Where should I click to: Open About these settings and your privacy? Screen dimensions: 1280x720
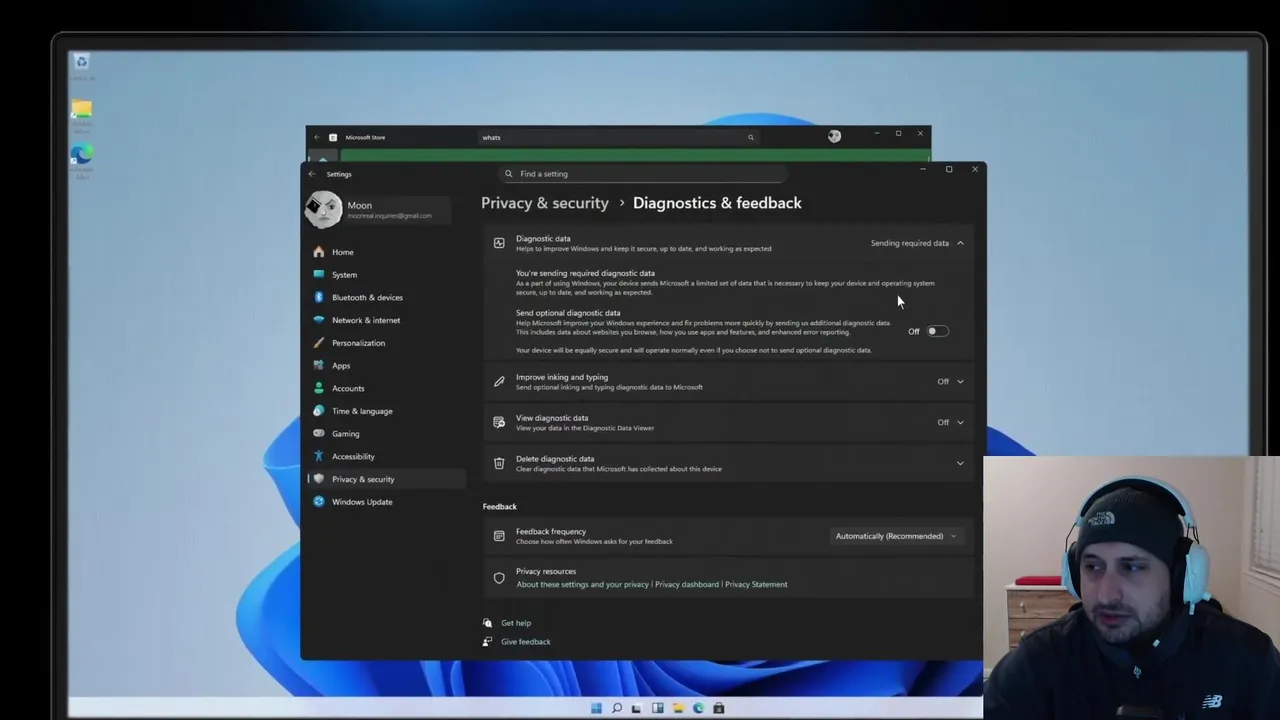(x=582, y=584)
